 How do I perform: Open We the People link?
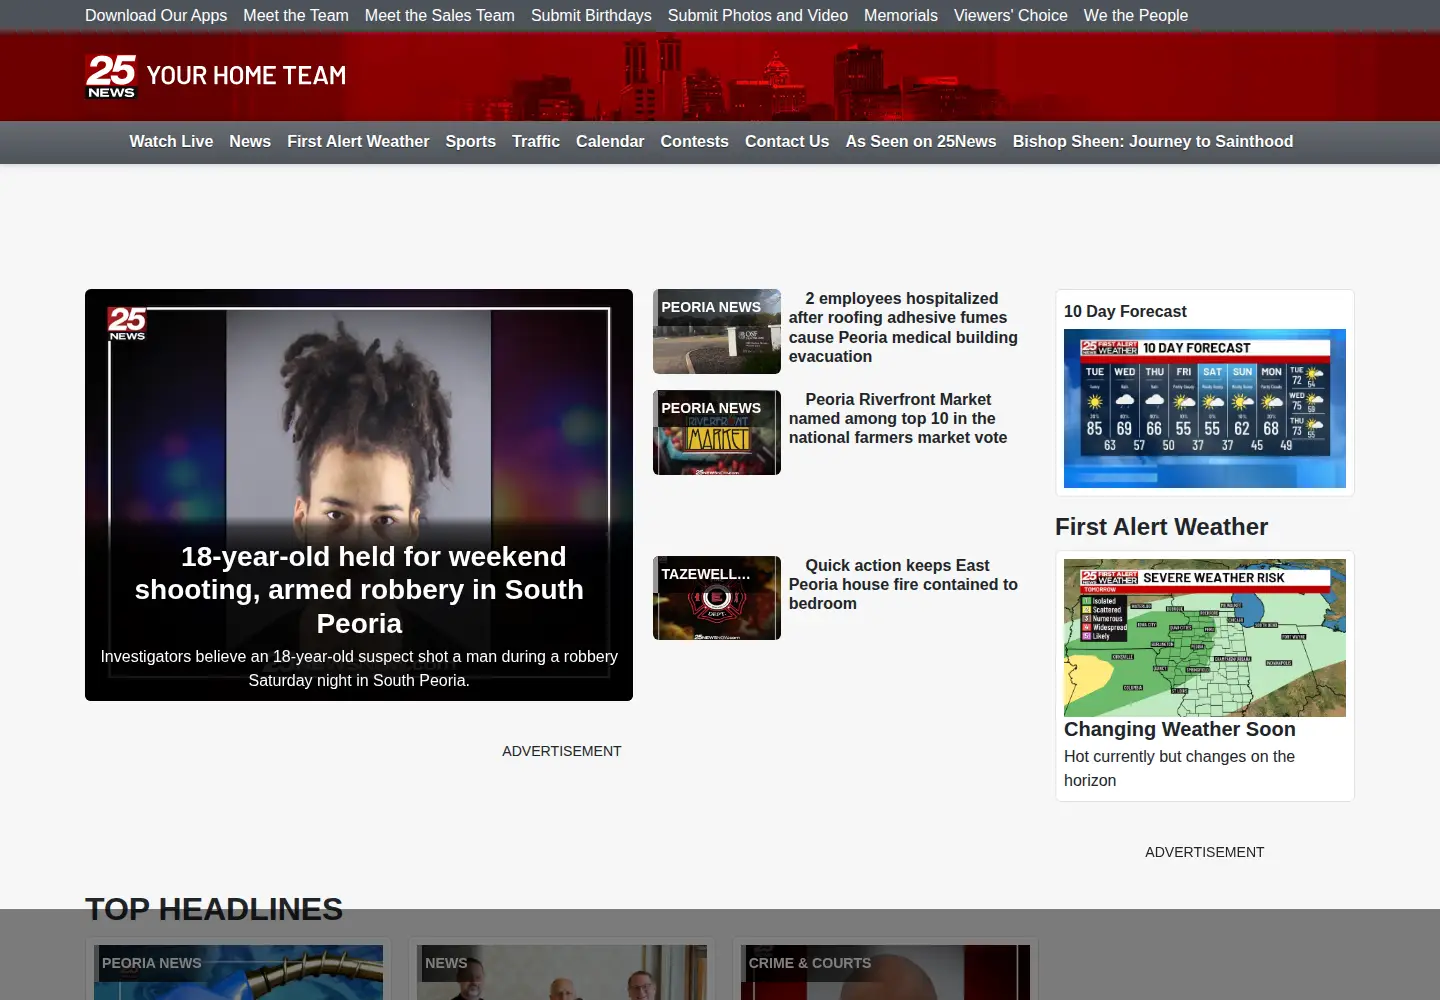coord(1136,15)
